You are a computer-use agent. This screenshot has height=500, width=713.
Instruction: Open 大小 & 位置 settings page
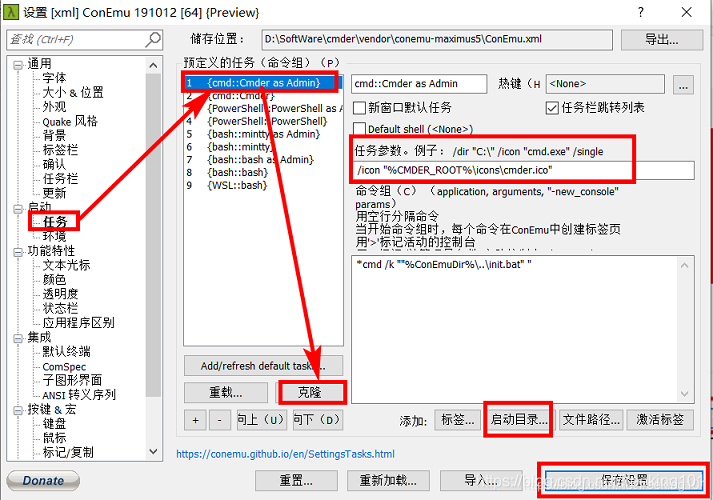[x=73, y=92]
